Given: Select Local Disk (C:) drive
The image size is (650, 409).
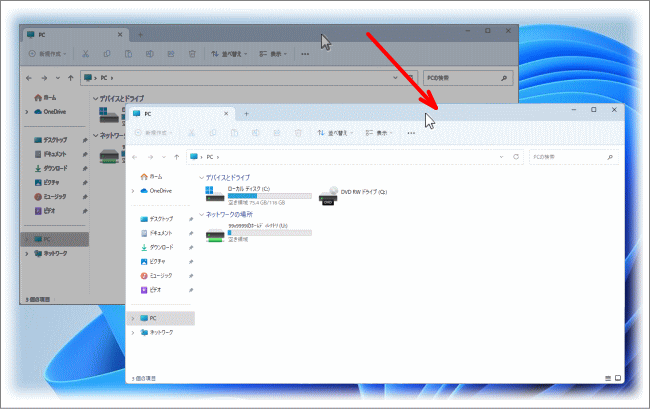Looking at the screenshot, I should click(x=258, y=195).
